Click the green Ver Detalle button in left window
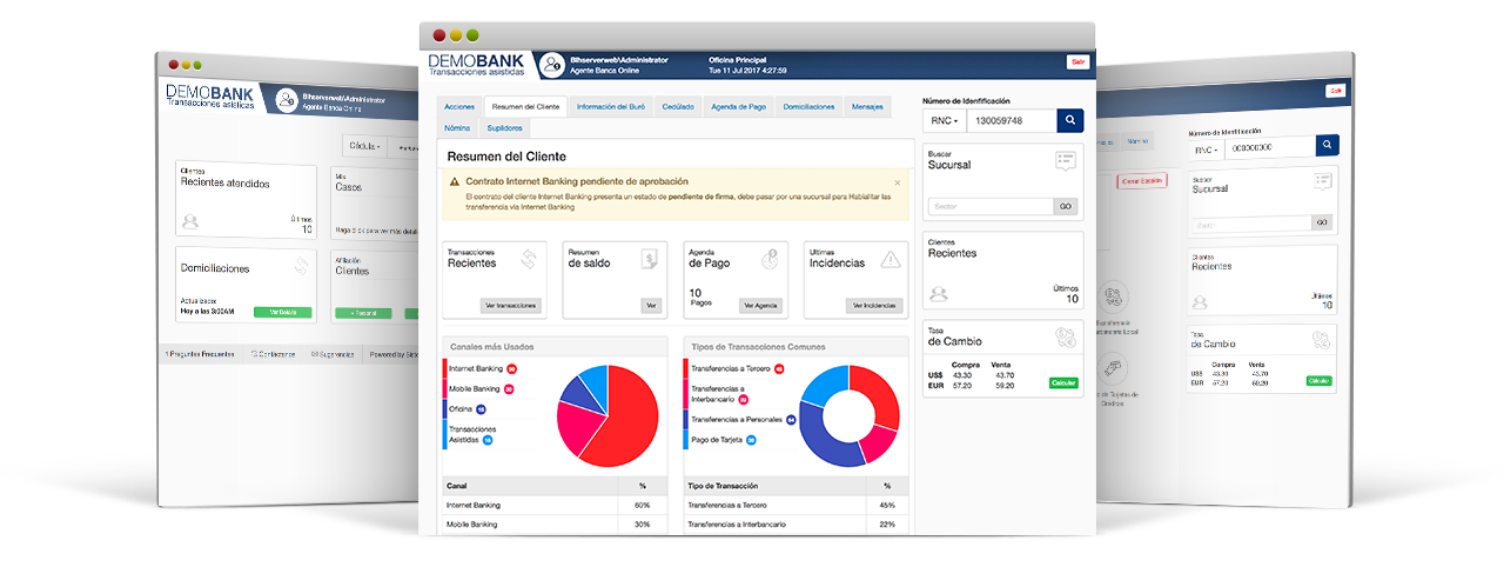 click(x=283, y=312)
